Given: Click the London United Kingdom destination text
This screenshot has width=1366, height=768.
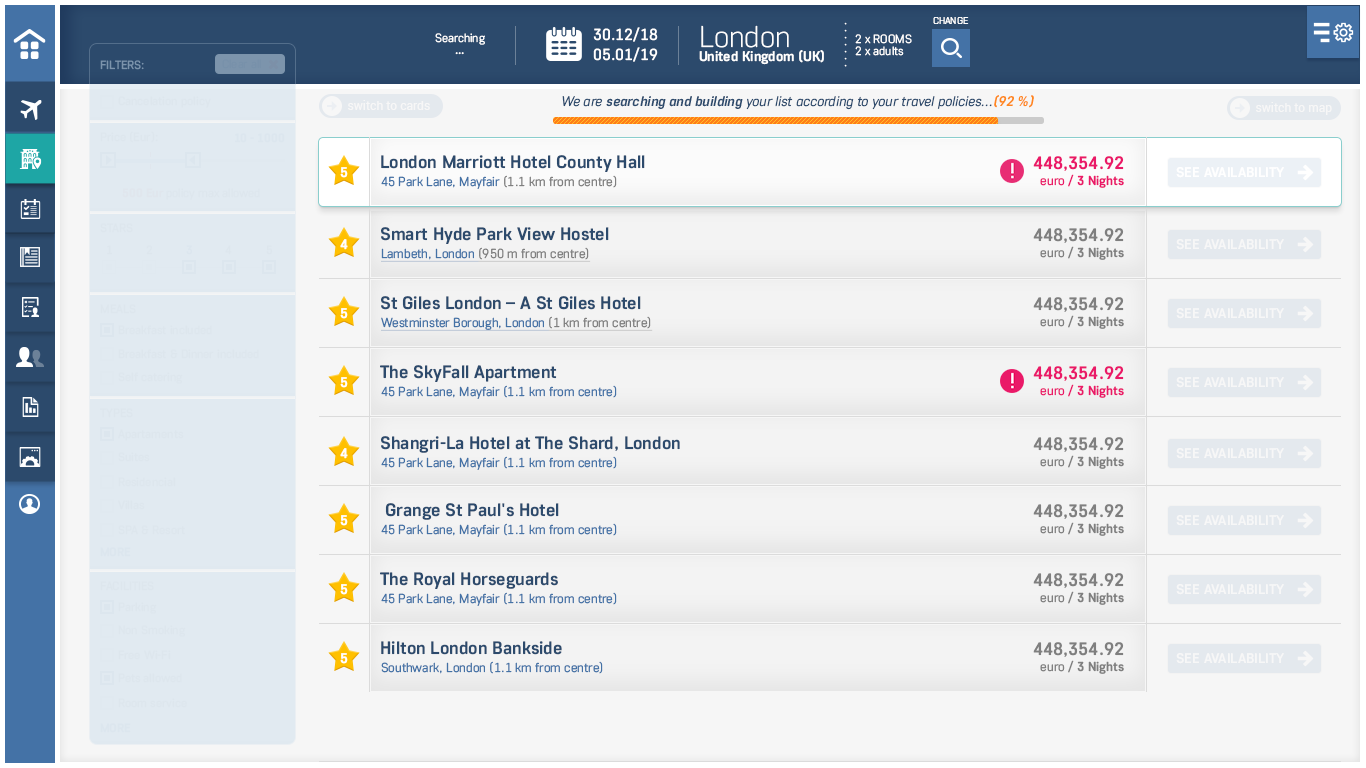Looking at the screenshot, I should click(762, 45).
